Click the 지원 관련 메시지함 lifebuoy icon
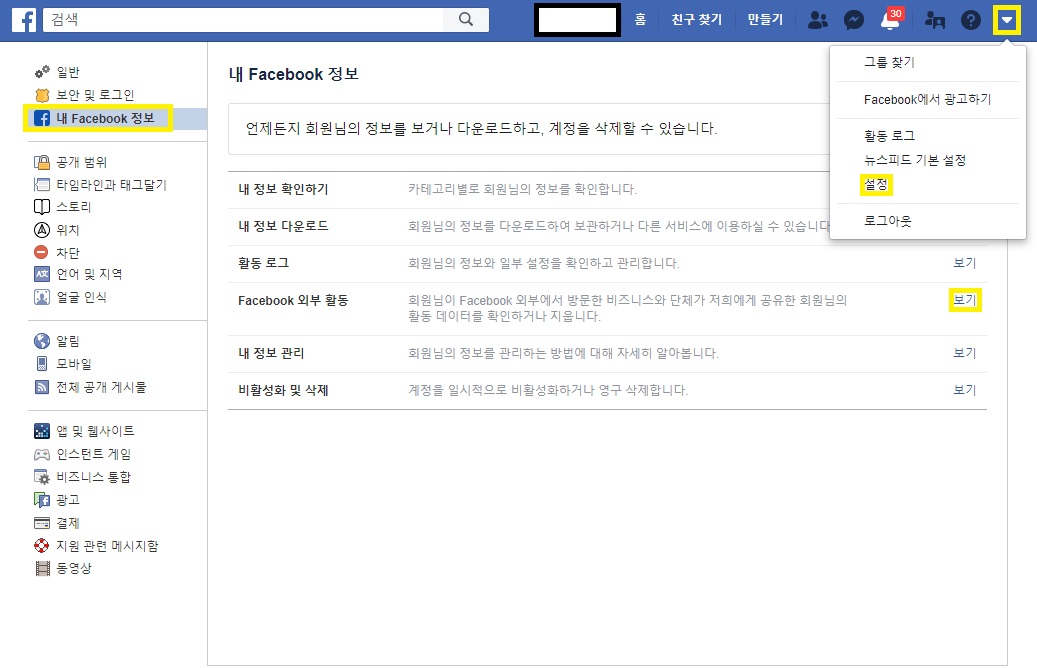Screen dimensions: 1037x668 (42, 546)
